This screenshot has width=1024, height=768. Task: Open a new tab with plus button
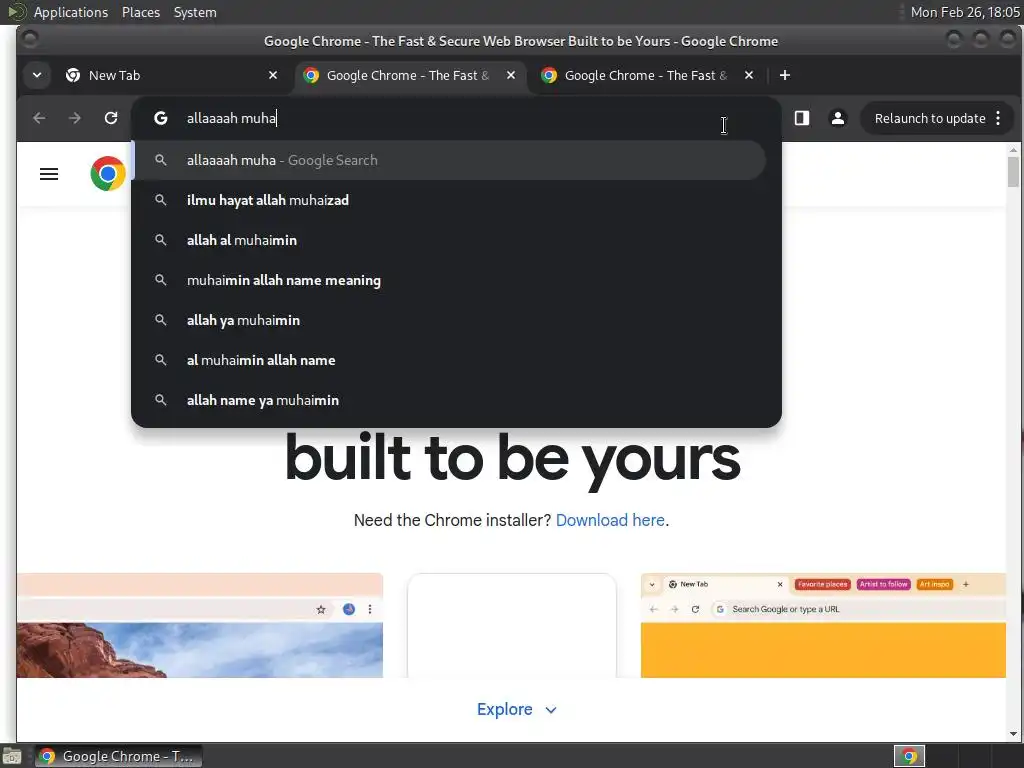[785, 75]
